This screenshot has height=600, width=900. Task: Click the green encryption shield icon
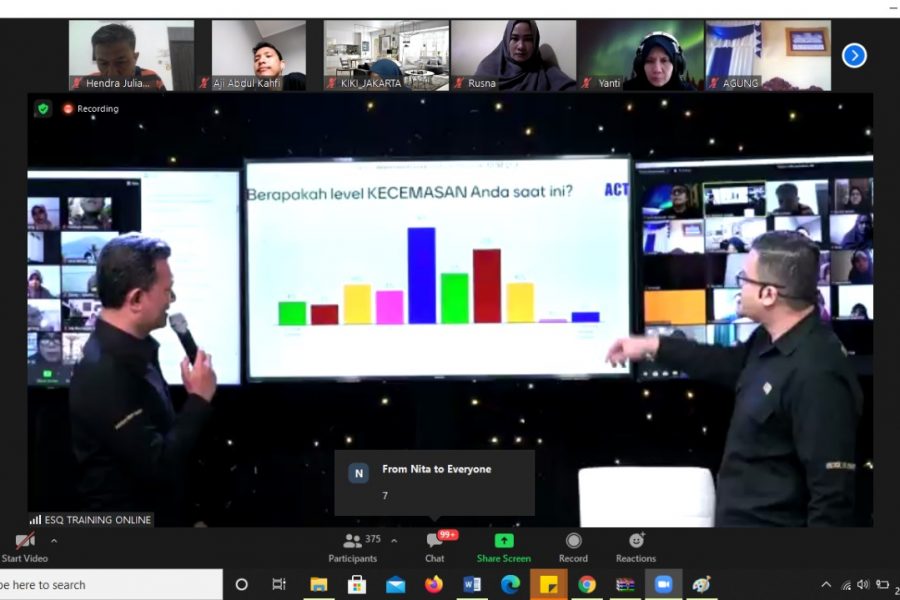tap(43, 108)
